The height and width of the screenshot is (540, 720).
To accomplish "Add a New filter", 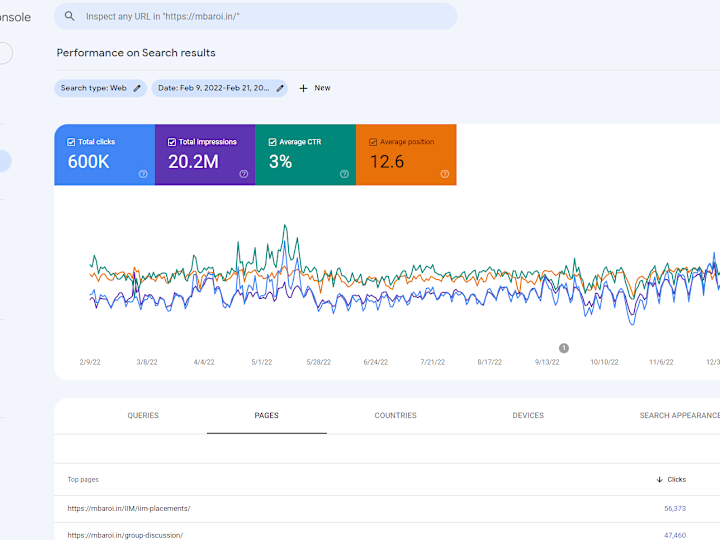I will [315, 88].
